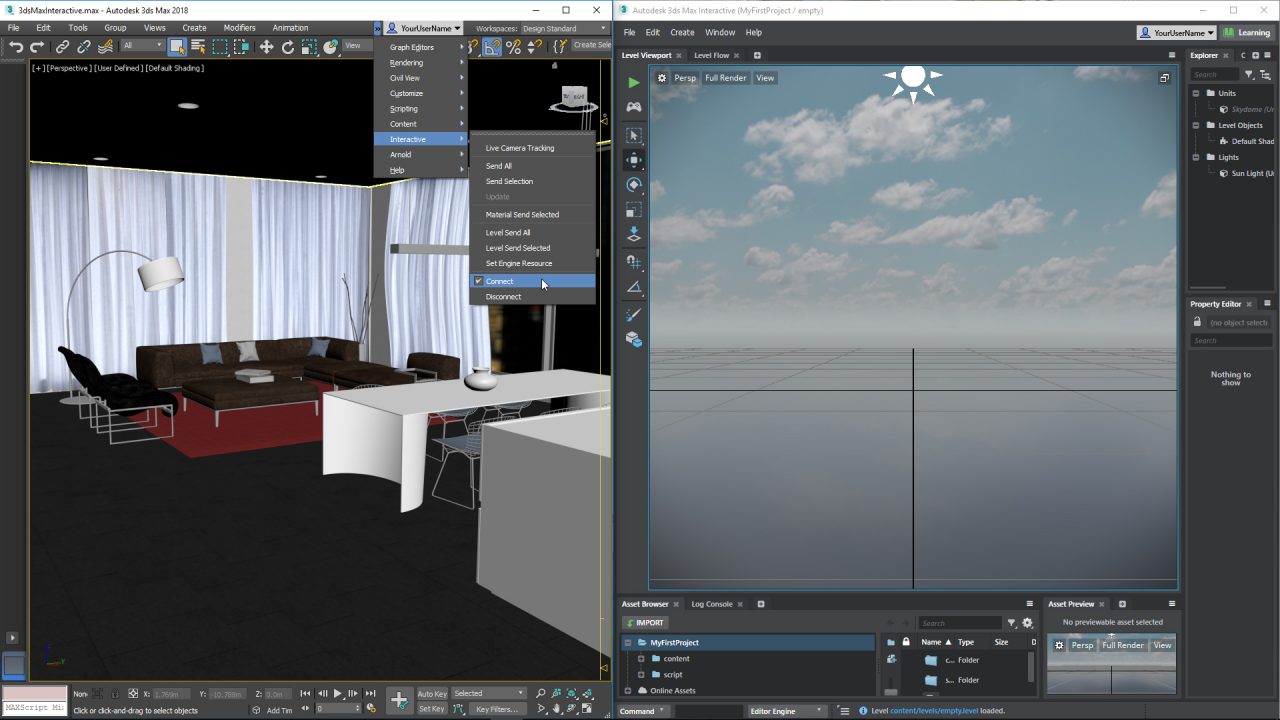The height and width of the screenshot is (720, 1280).
Task: Select the Move tool in Interactive toolbar
Action: tap(633, 160)
